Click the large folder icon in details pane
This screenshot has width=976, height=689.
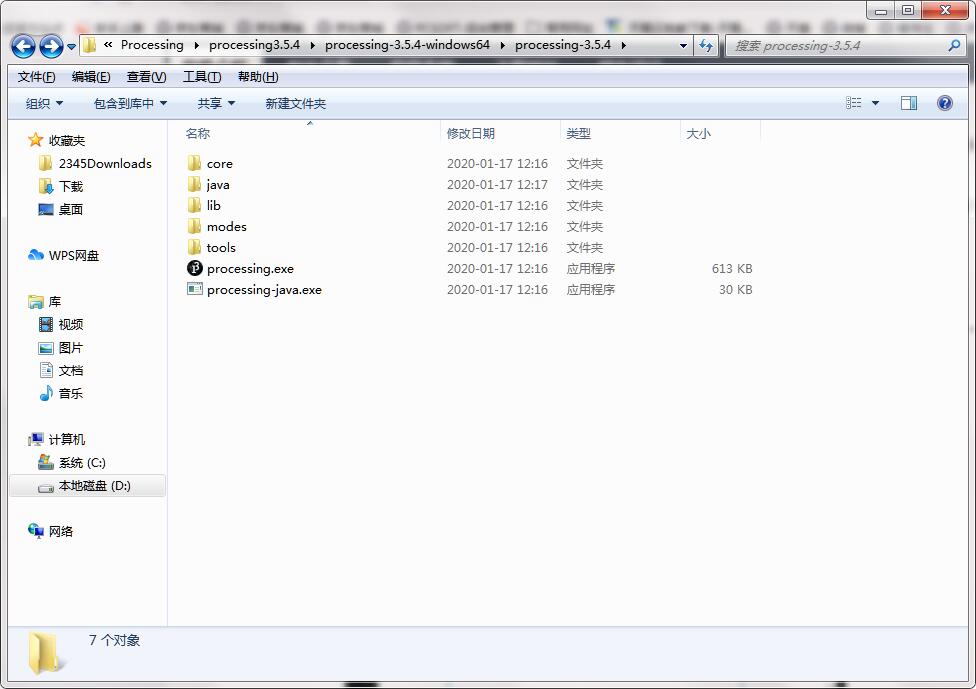coord(45,653)
